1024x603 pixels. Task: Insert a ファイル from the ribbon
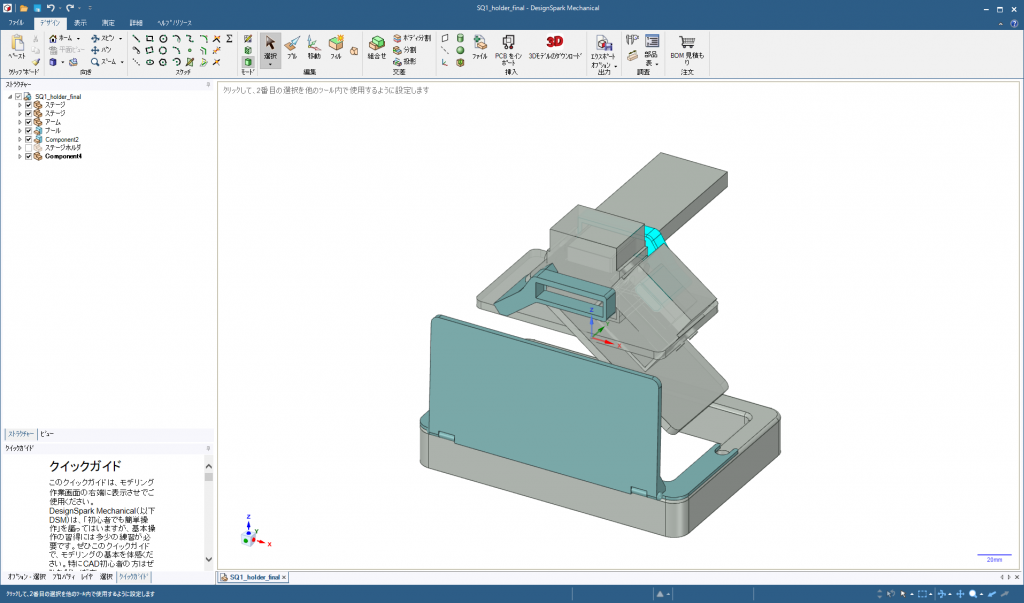coord(480,46)
